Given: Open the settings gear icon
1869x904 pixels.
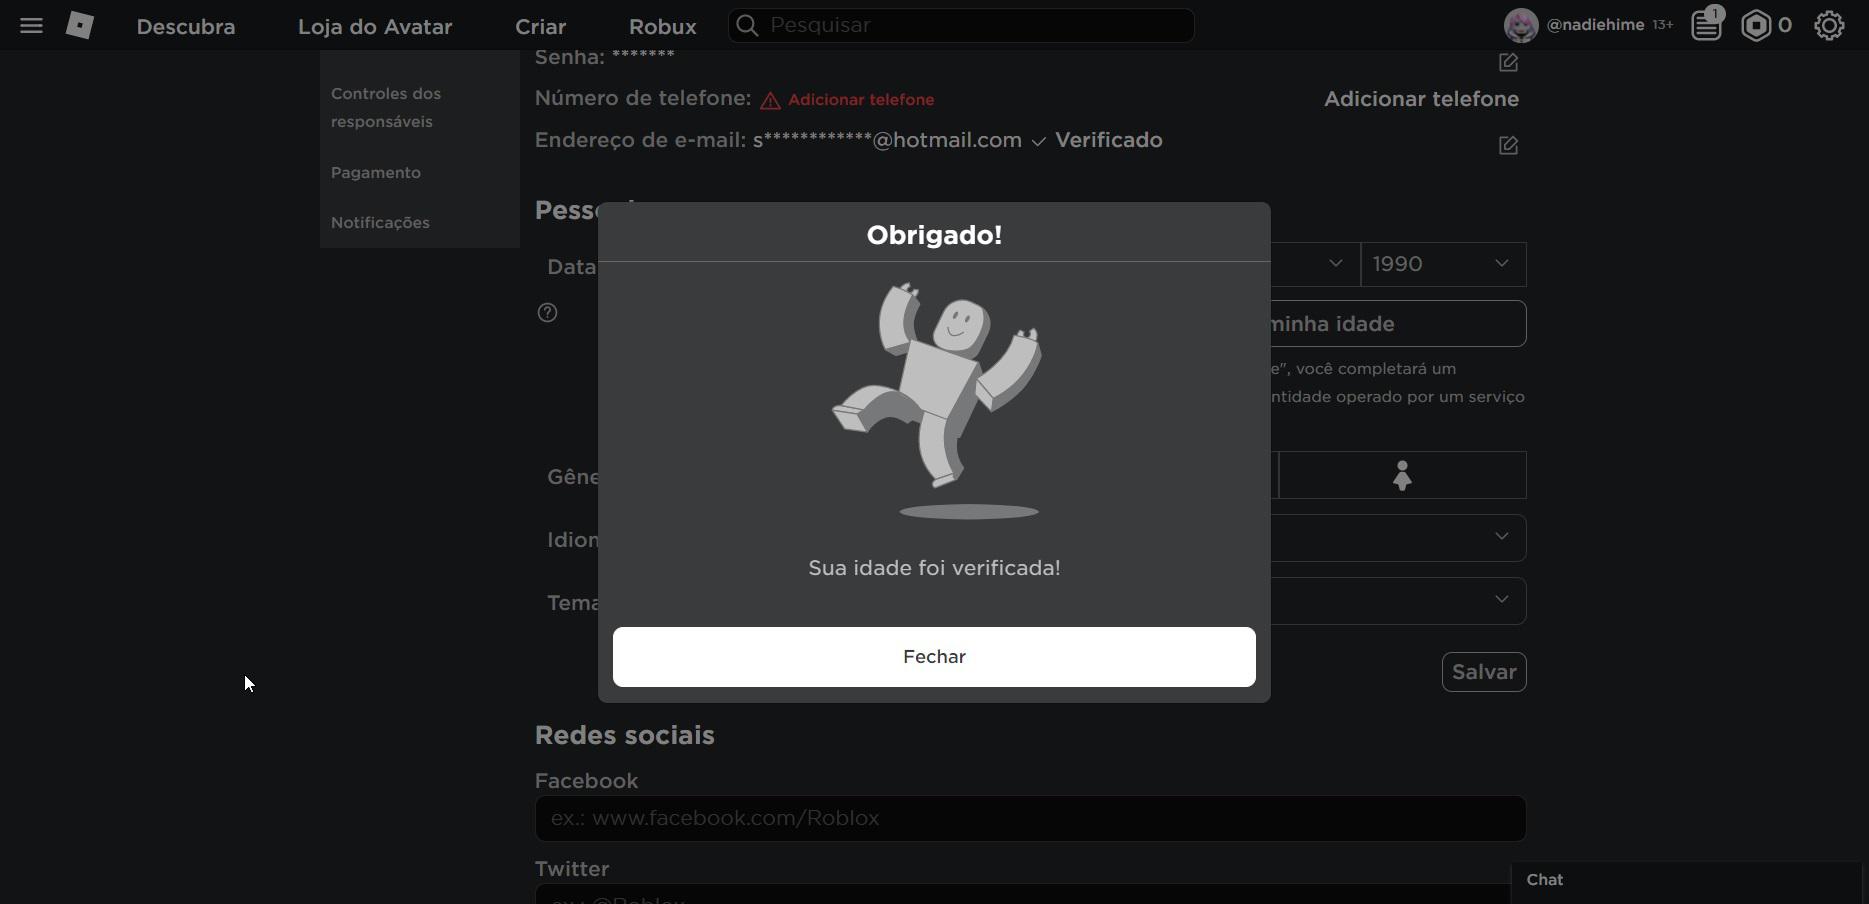Looking at the screenshot, I should coord(1829,26).
